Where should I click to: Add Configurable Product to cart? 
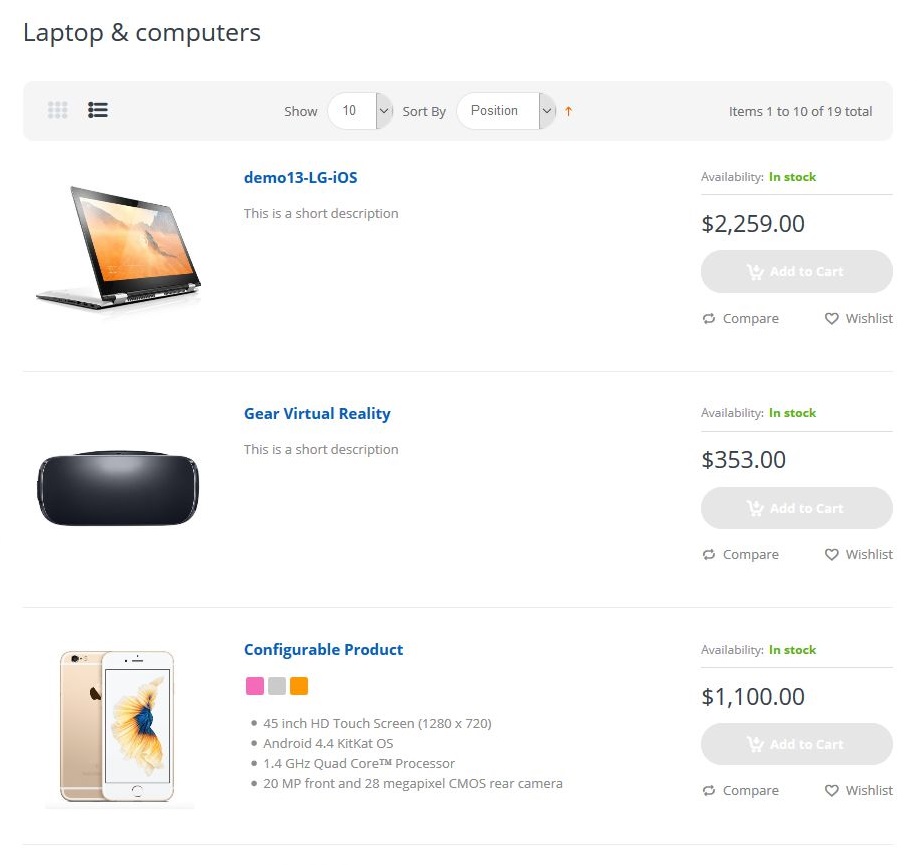pyautogui.click(x=796, y=744)
